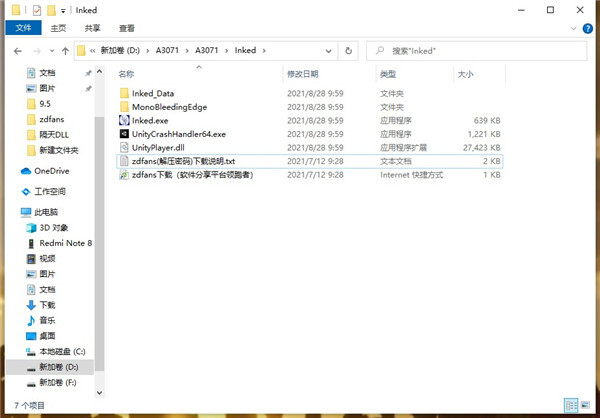This screenshot has width=600, height=418.
Task: Click the 音乐 note icon
Action: tap(31, 320)
